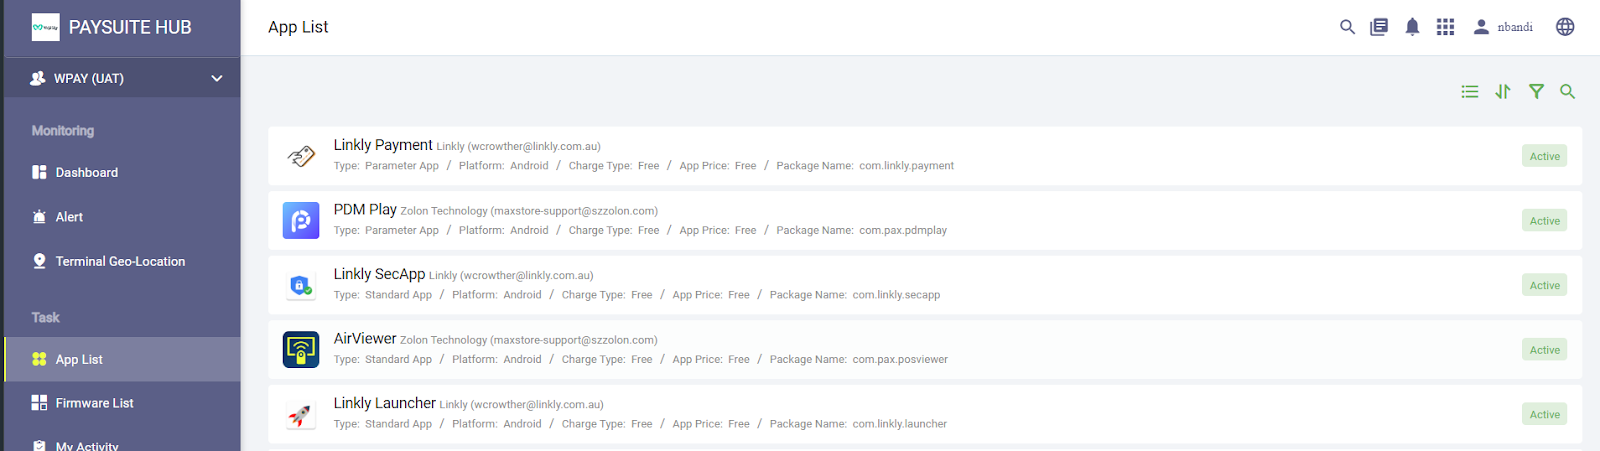Image resolution: width=1600 pixels, height=451 pixels.
Task: Click the Firmware List sidebar icon
Action: click(39, 403)
